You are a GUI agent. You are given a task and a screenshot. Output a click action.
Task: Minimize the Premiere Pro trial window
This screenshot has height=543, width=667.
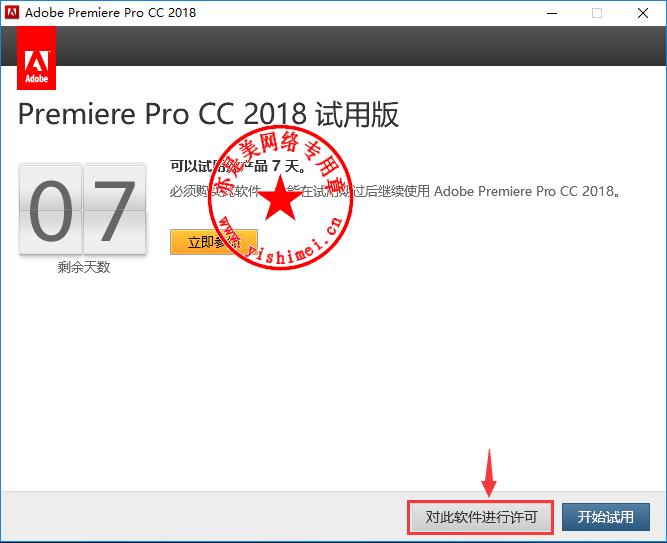tap(552, 13)
